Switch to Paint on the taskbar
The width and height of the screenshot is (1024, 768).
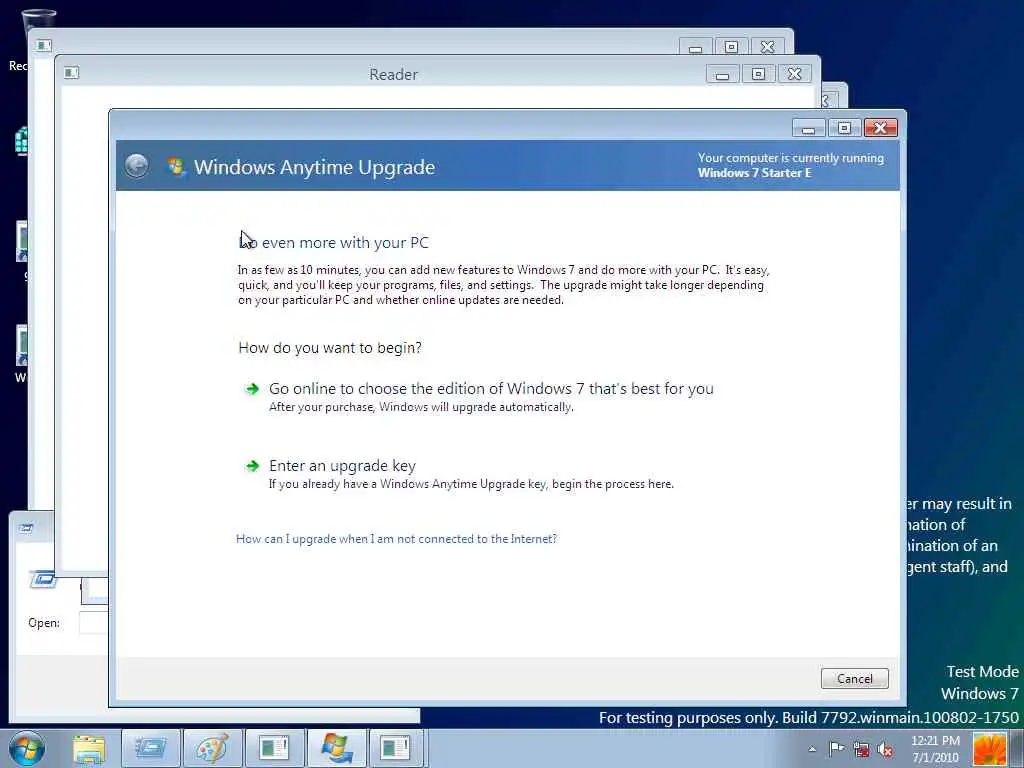(x=213, y=749)
